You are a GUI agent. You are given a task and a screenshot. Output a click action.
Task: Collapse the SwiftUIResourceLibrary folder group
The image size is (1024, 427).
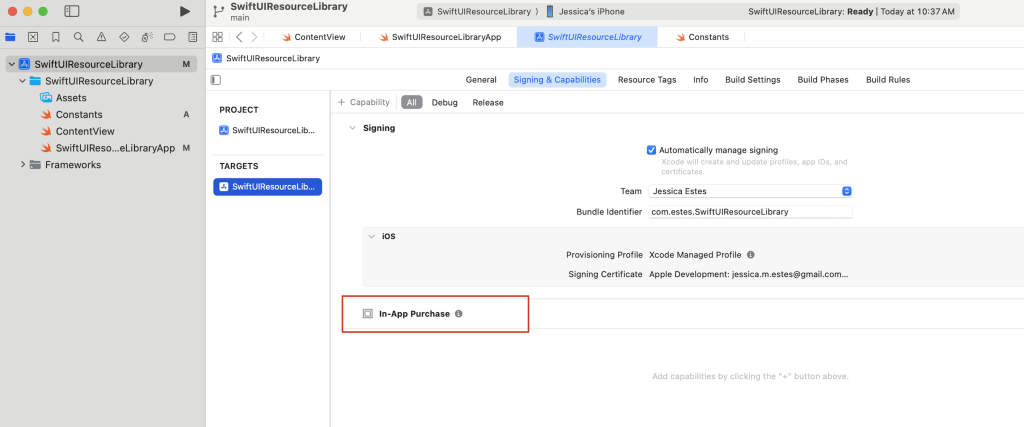coord(23,81)
